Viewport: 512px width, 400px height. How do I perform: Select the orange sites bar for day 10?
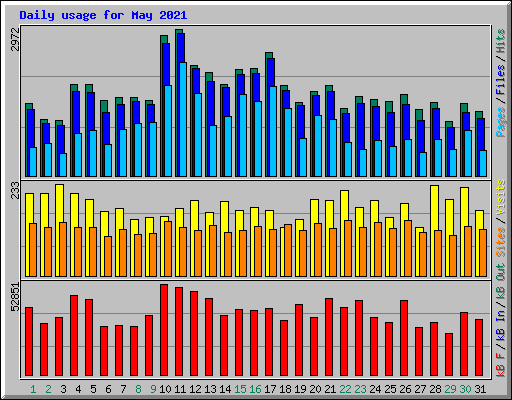coord(168,249)
